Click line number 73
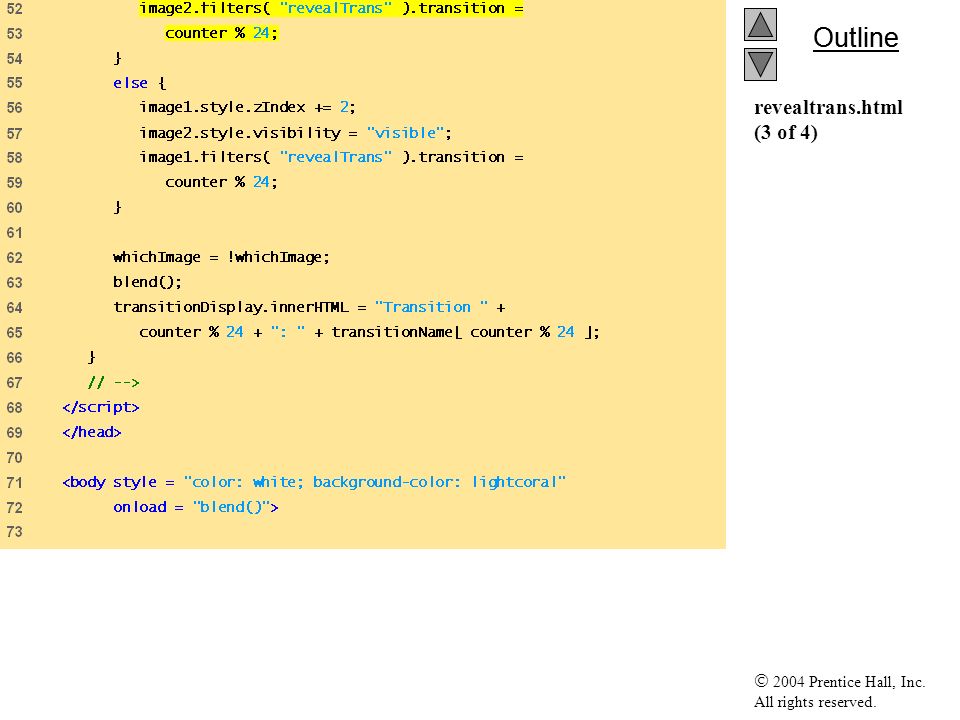This screenshot has height=720, width=960. pyautogui.click(x=14, y=532)
